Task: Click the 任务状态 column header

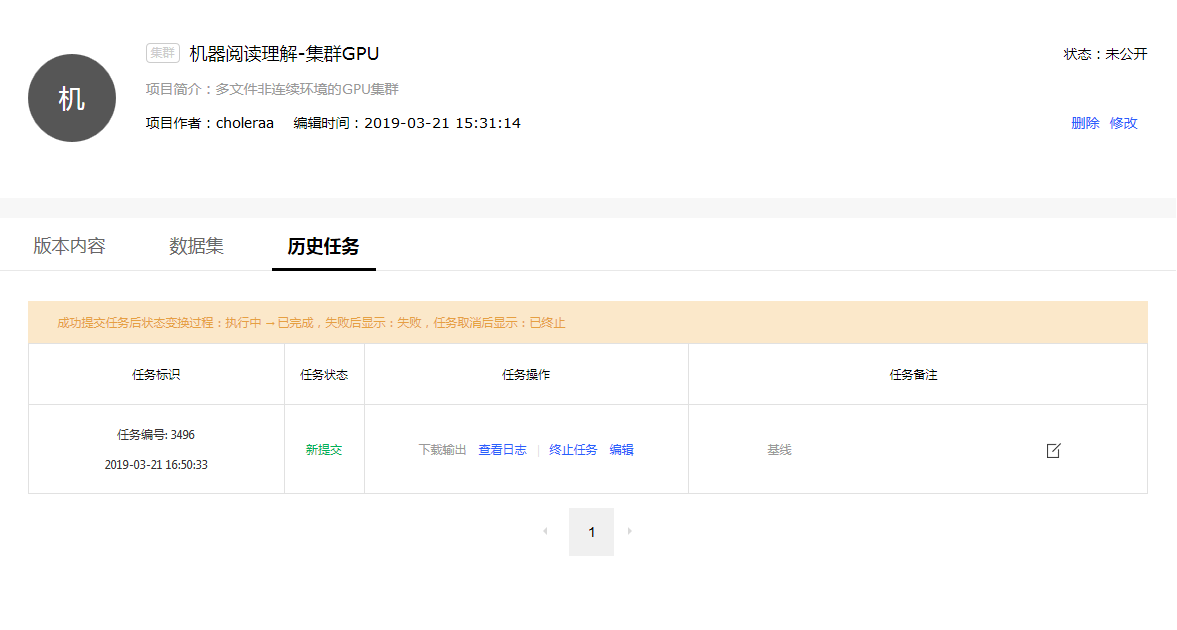Action: tap(324, 375)
